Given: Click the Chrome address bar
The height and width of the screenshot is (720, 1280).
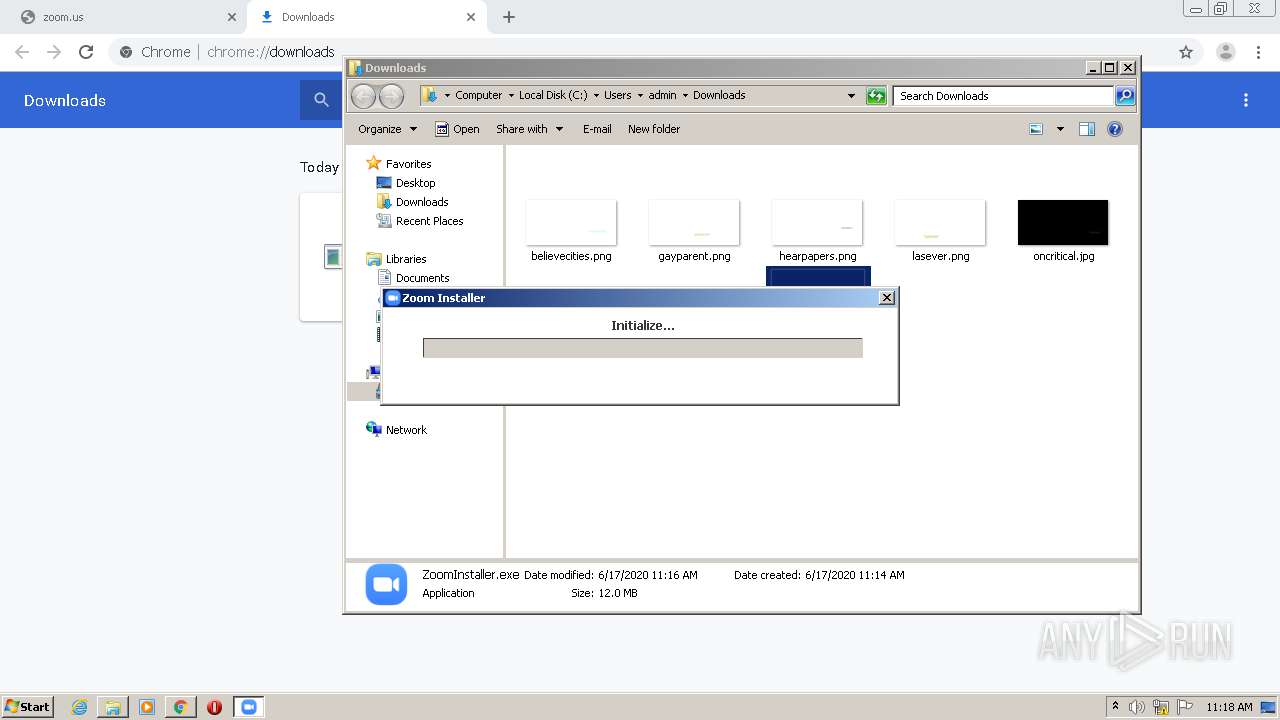Looking at the screenshot, I should [x=640, y=52].
